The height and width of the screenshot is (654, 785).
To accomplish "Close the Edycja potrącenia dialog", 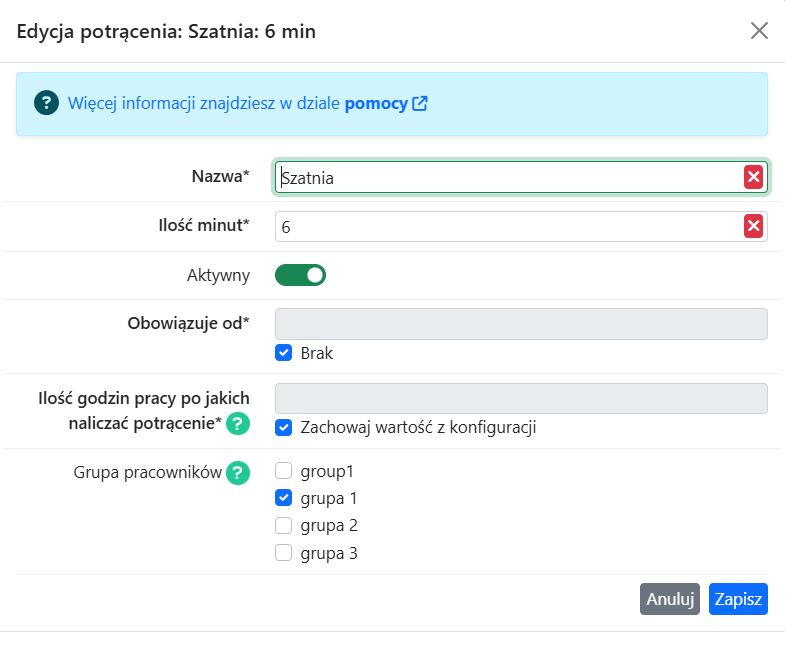I will [x=759, y=31].
